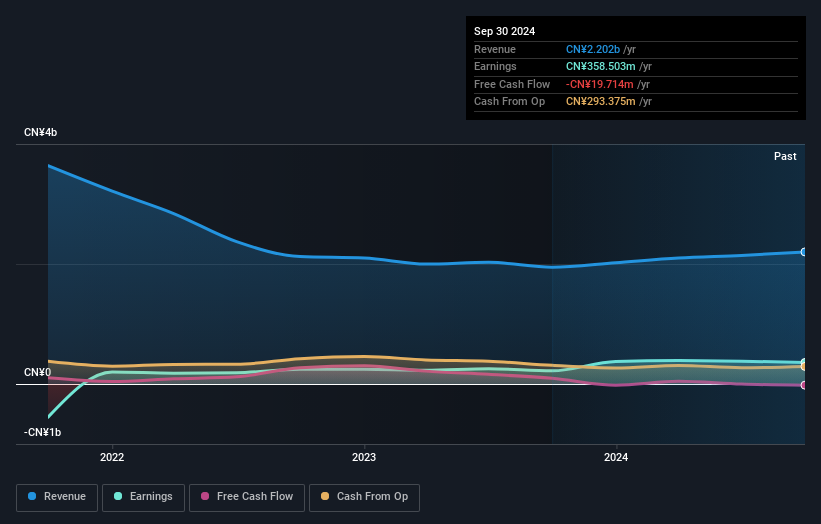Click the CN¥358.503m earnings value
This screenshot has width=821, height=524.
[601, 66]
